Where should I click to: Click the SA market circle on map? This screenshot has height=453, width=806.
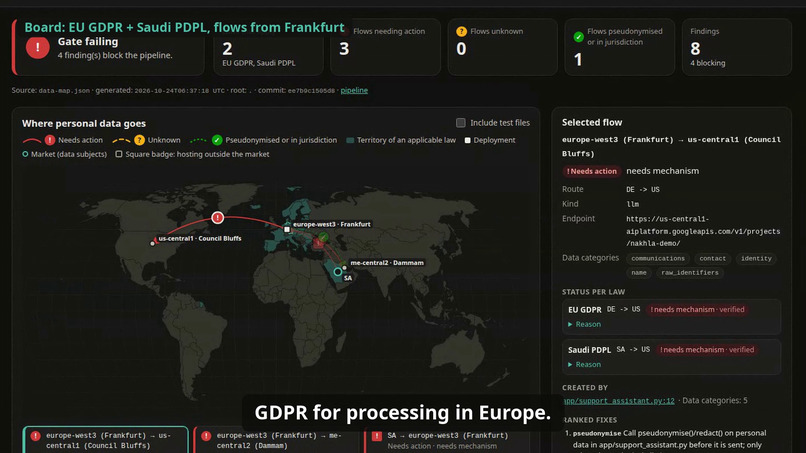[x=337, y=271]
